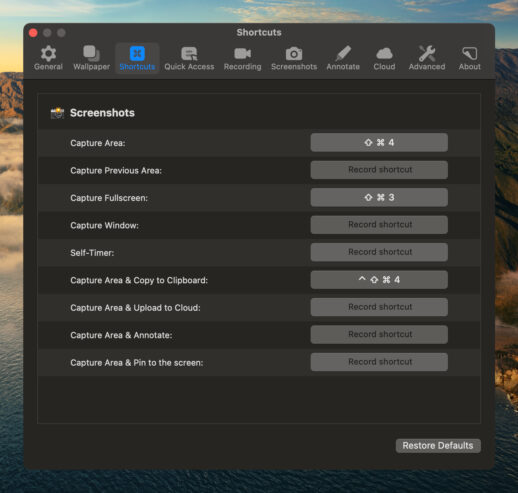Edit the Capture Area shortcut field
Screen dimensions: 518x493
point(379,143)
